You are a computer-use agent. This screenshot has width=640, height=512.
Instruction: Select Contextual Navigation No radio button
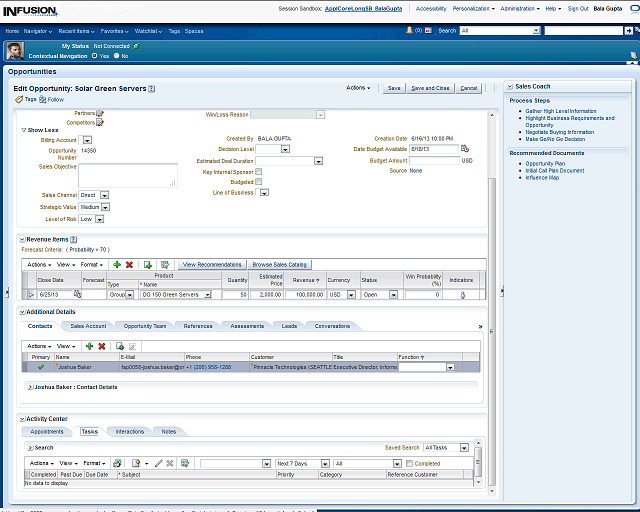(x=117, y=56)
